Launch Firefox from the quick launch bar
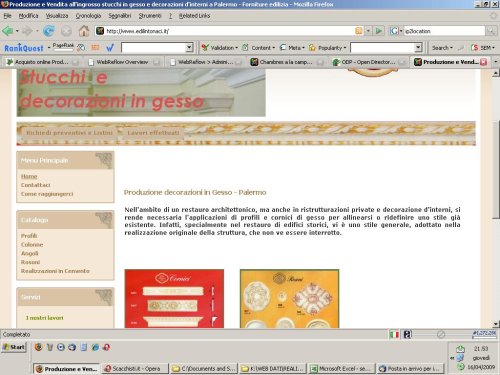Screen dimensions: 500x375 38,347
